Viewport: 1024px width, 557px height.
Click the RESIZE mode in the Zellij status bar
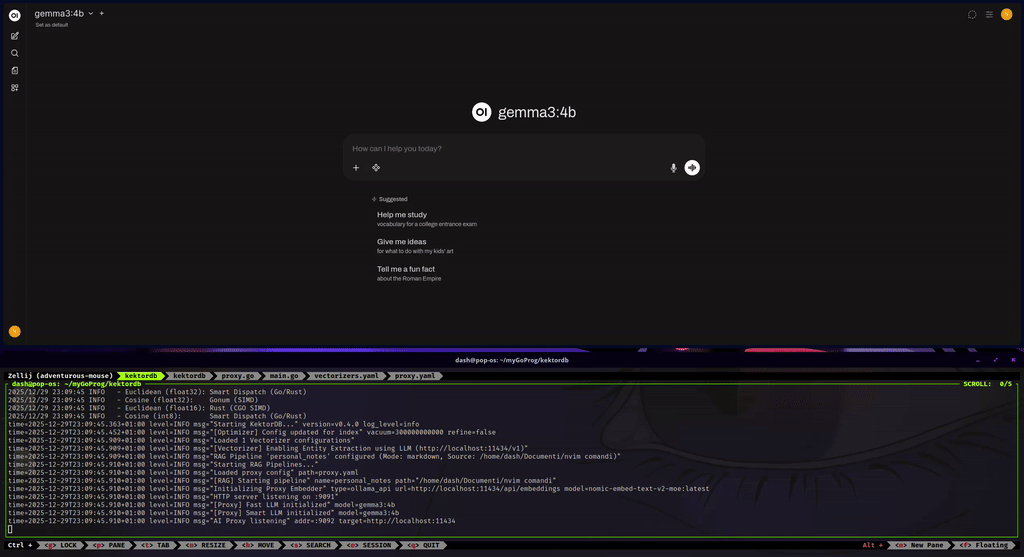(x=206, y=545)
